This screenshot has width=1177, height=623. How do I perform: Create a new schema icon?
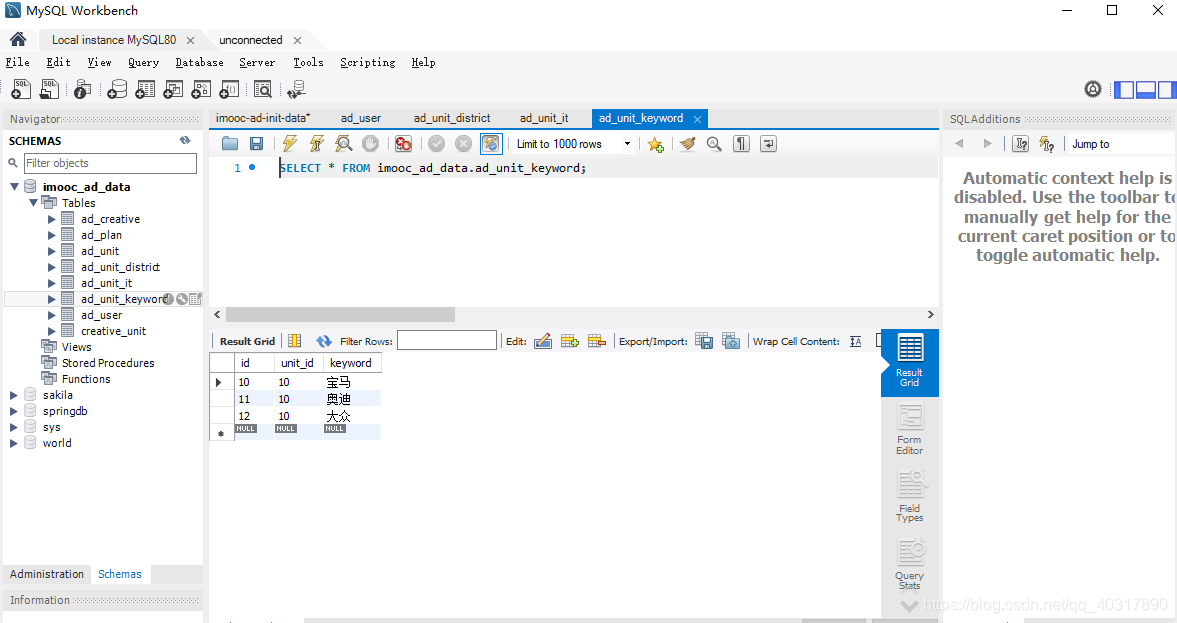pyautogui.click(x=117, y=89)
